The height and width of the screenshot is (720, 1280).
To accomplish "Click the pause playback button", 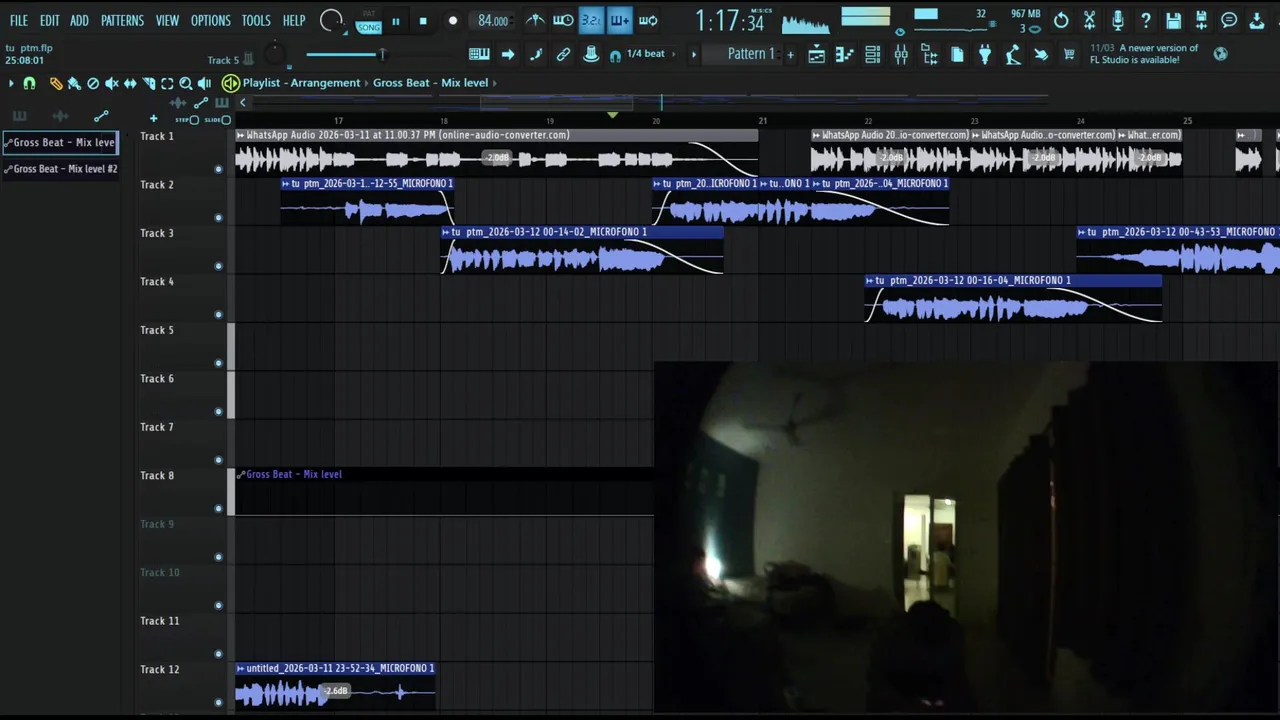I will point(396,21).
